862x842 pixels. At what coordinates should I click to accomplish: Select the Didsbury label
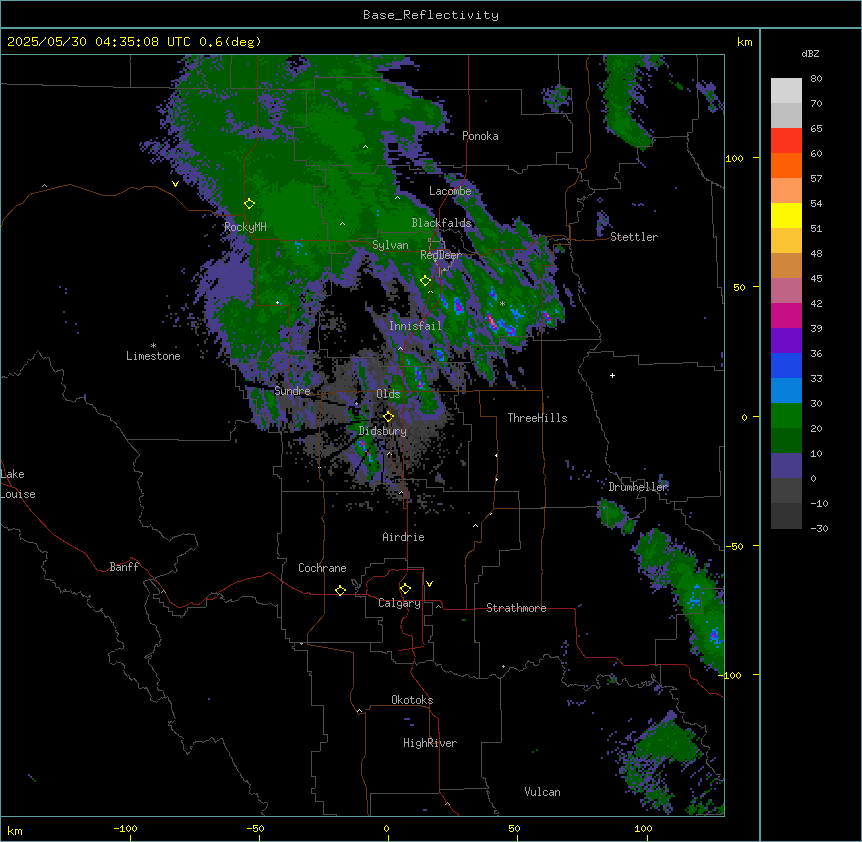(383, 431)
